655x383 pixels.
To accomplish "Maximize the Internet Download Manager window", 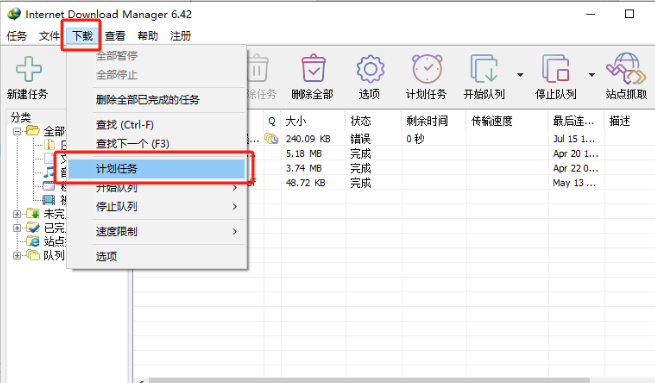I will [629, 14].
